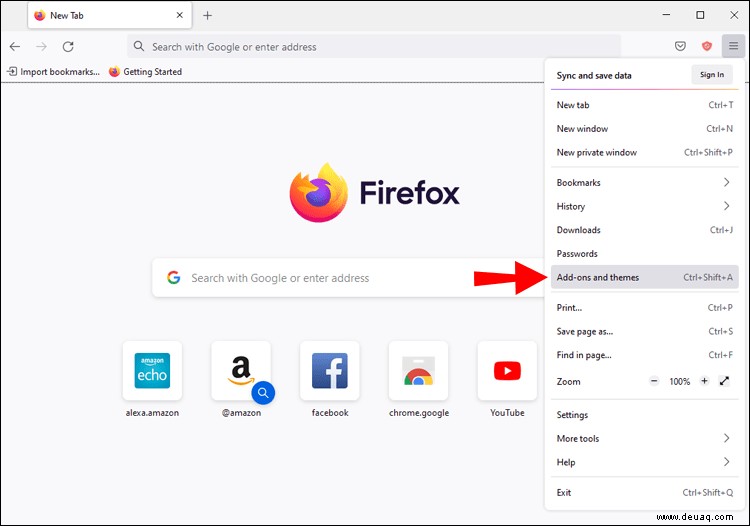Open Add-ons and themes

click(644, 277)
